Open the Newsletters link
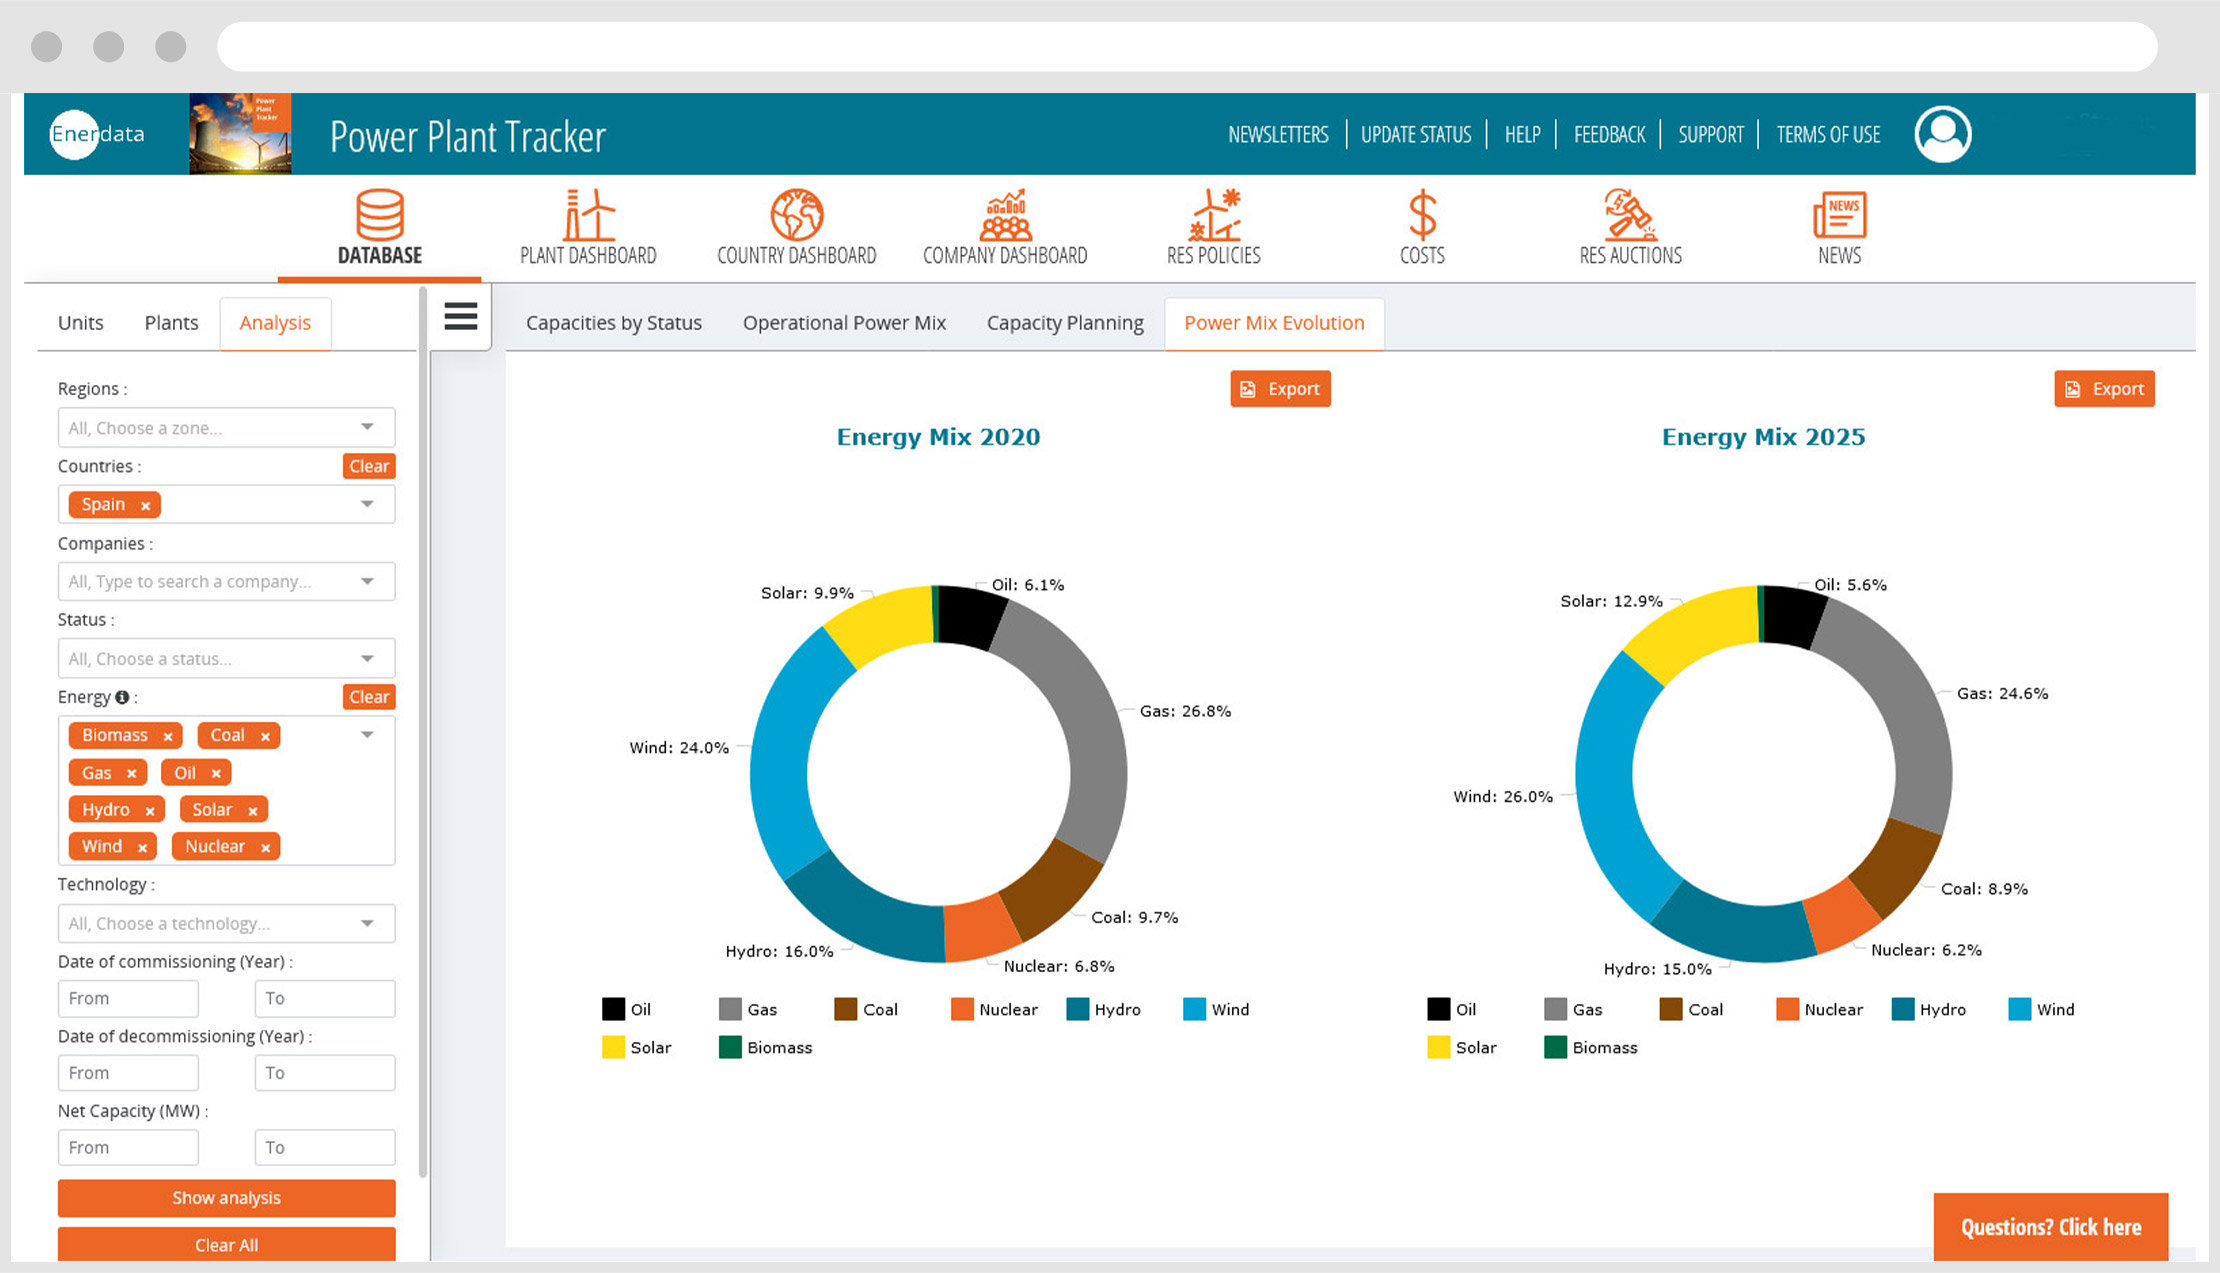The height and width of the screenshot is (1273, 2220). tap(1278, 133)
